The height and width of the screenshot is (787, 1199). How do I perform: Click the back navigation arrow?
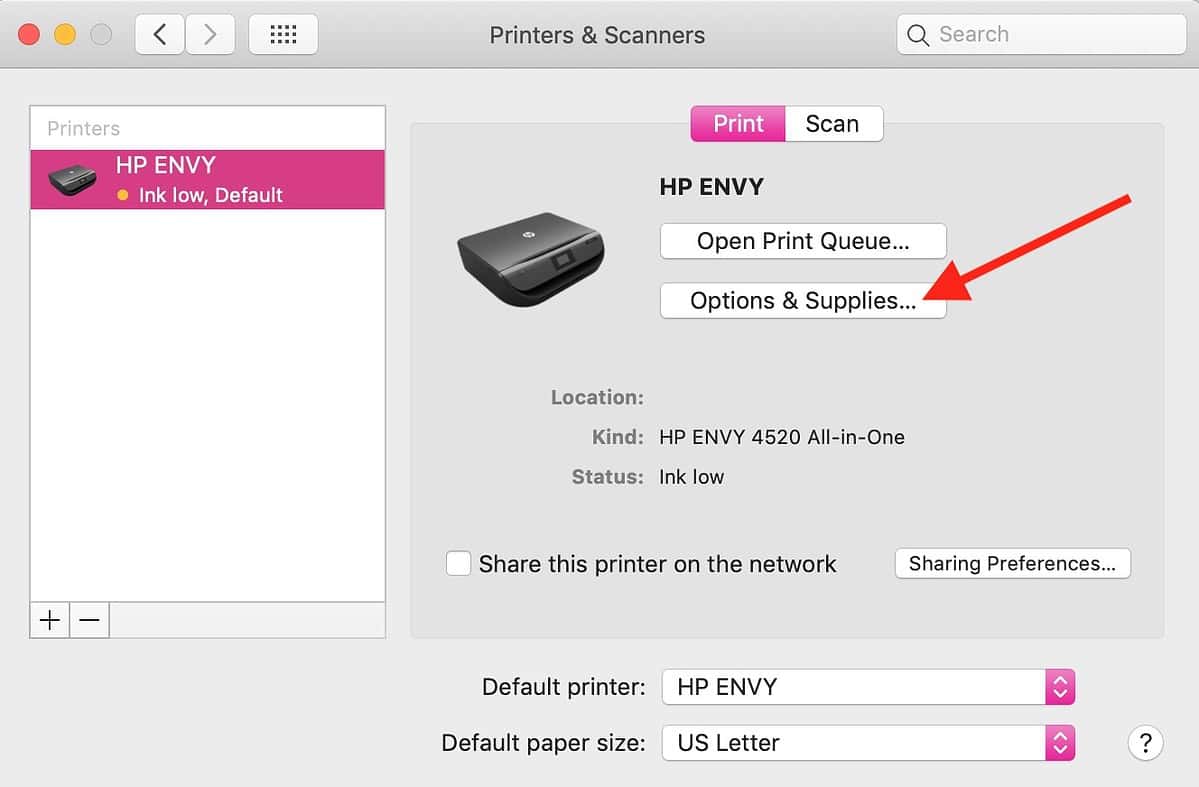(160, 35)
